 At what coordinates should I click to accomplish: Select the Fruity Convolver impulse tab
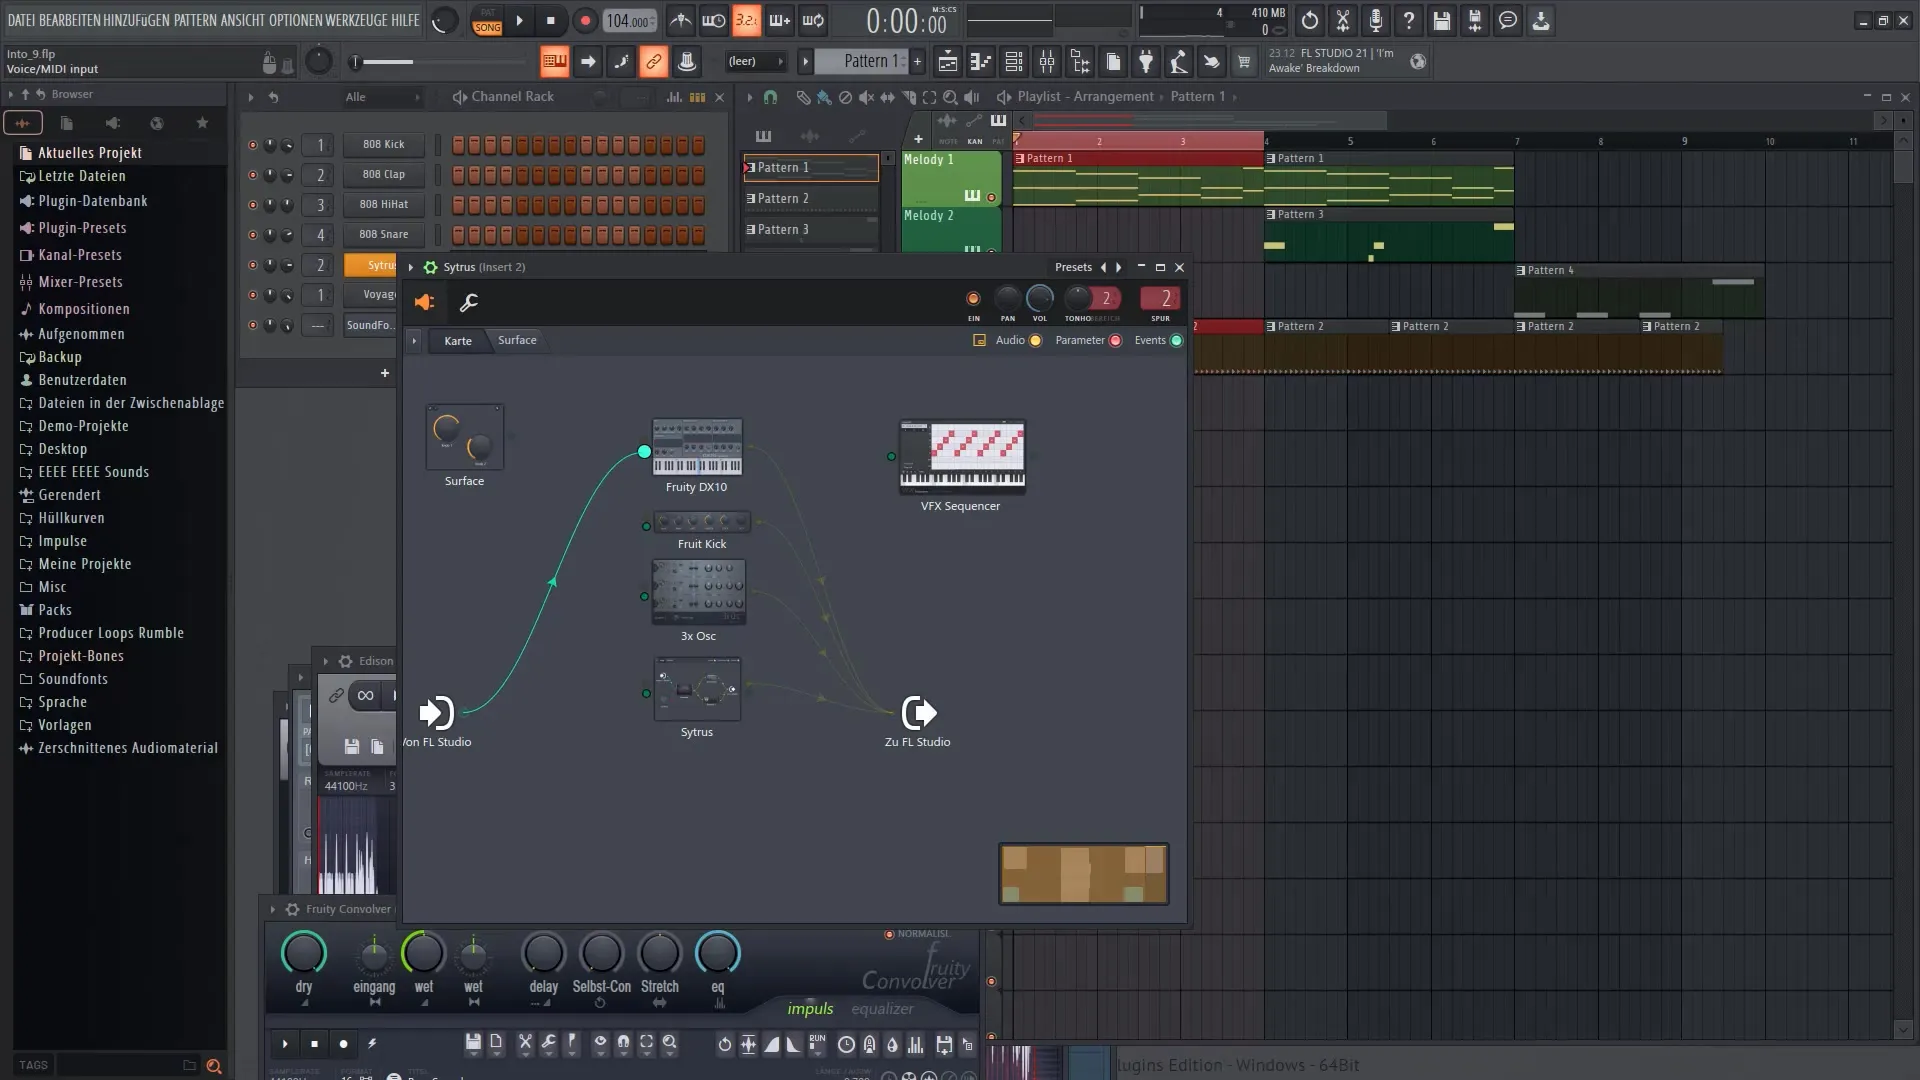pyautogui.click(x=810, y=1007)
